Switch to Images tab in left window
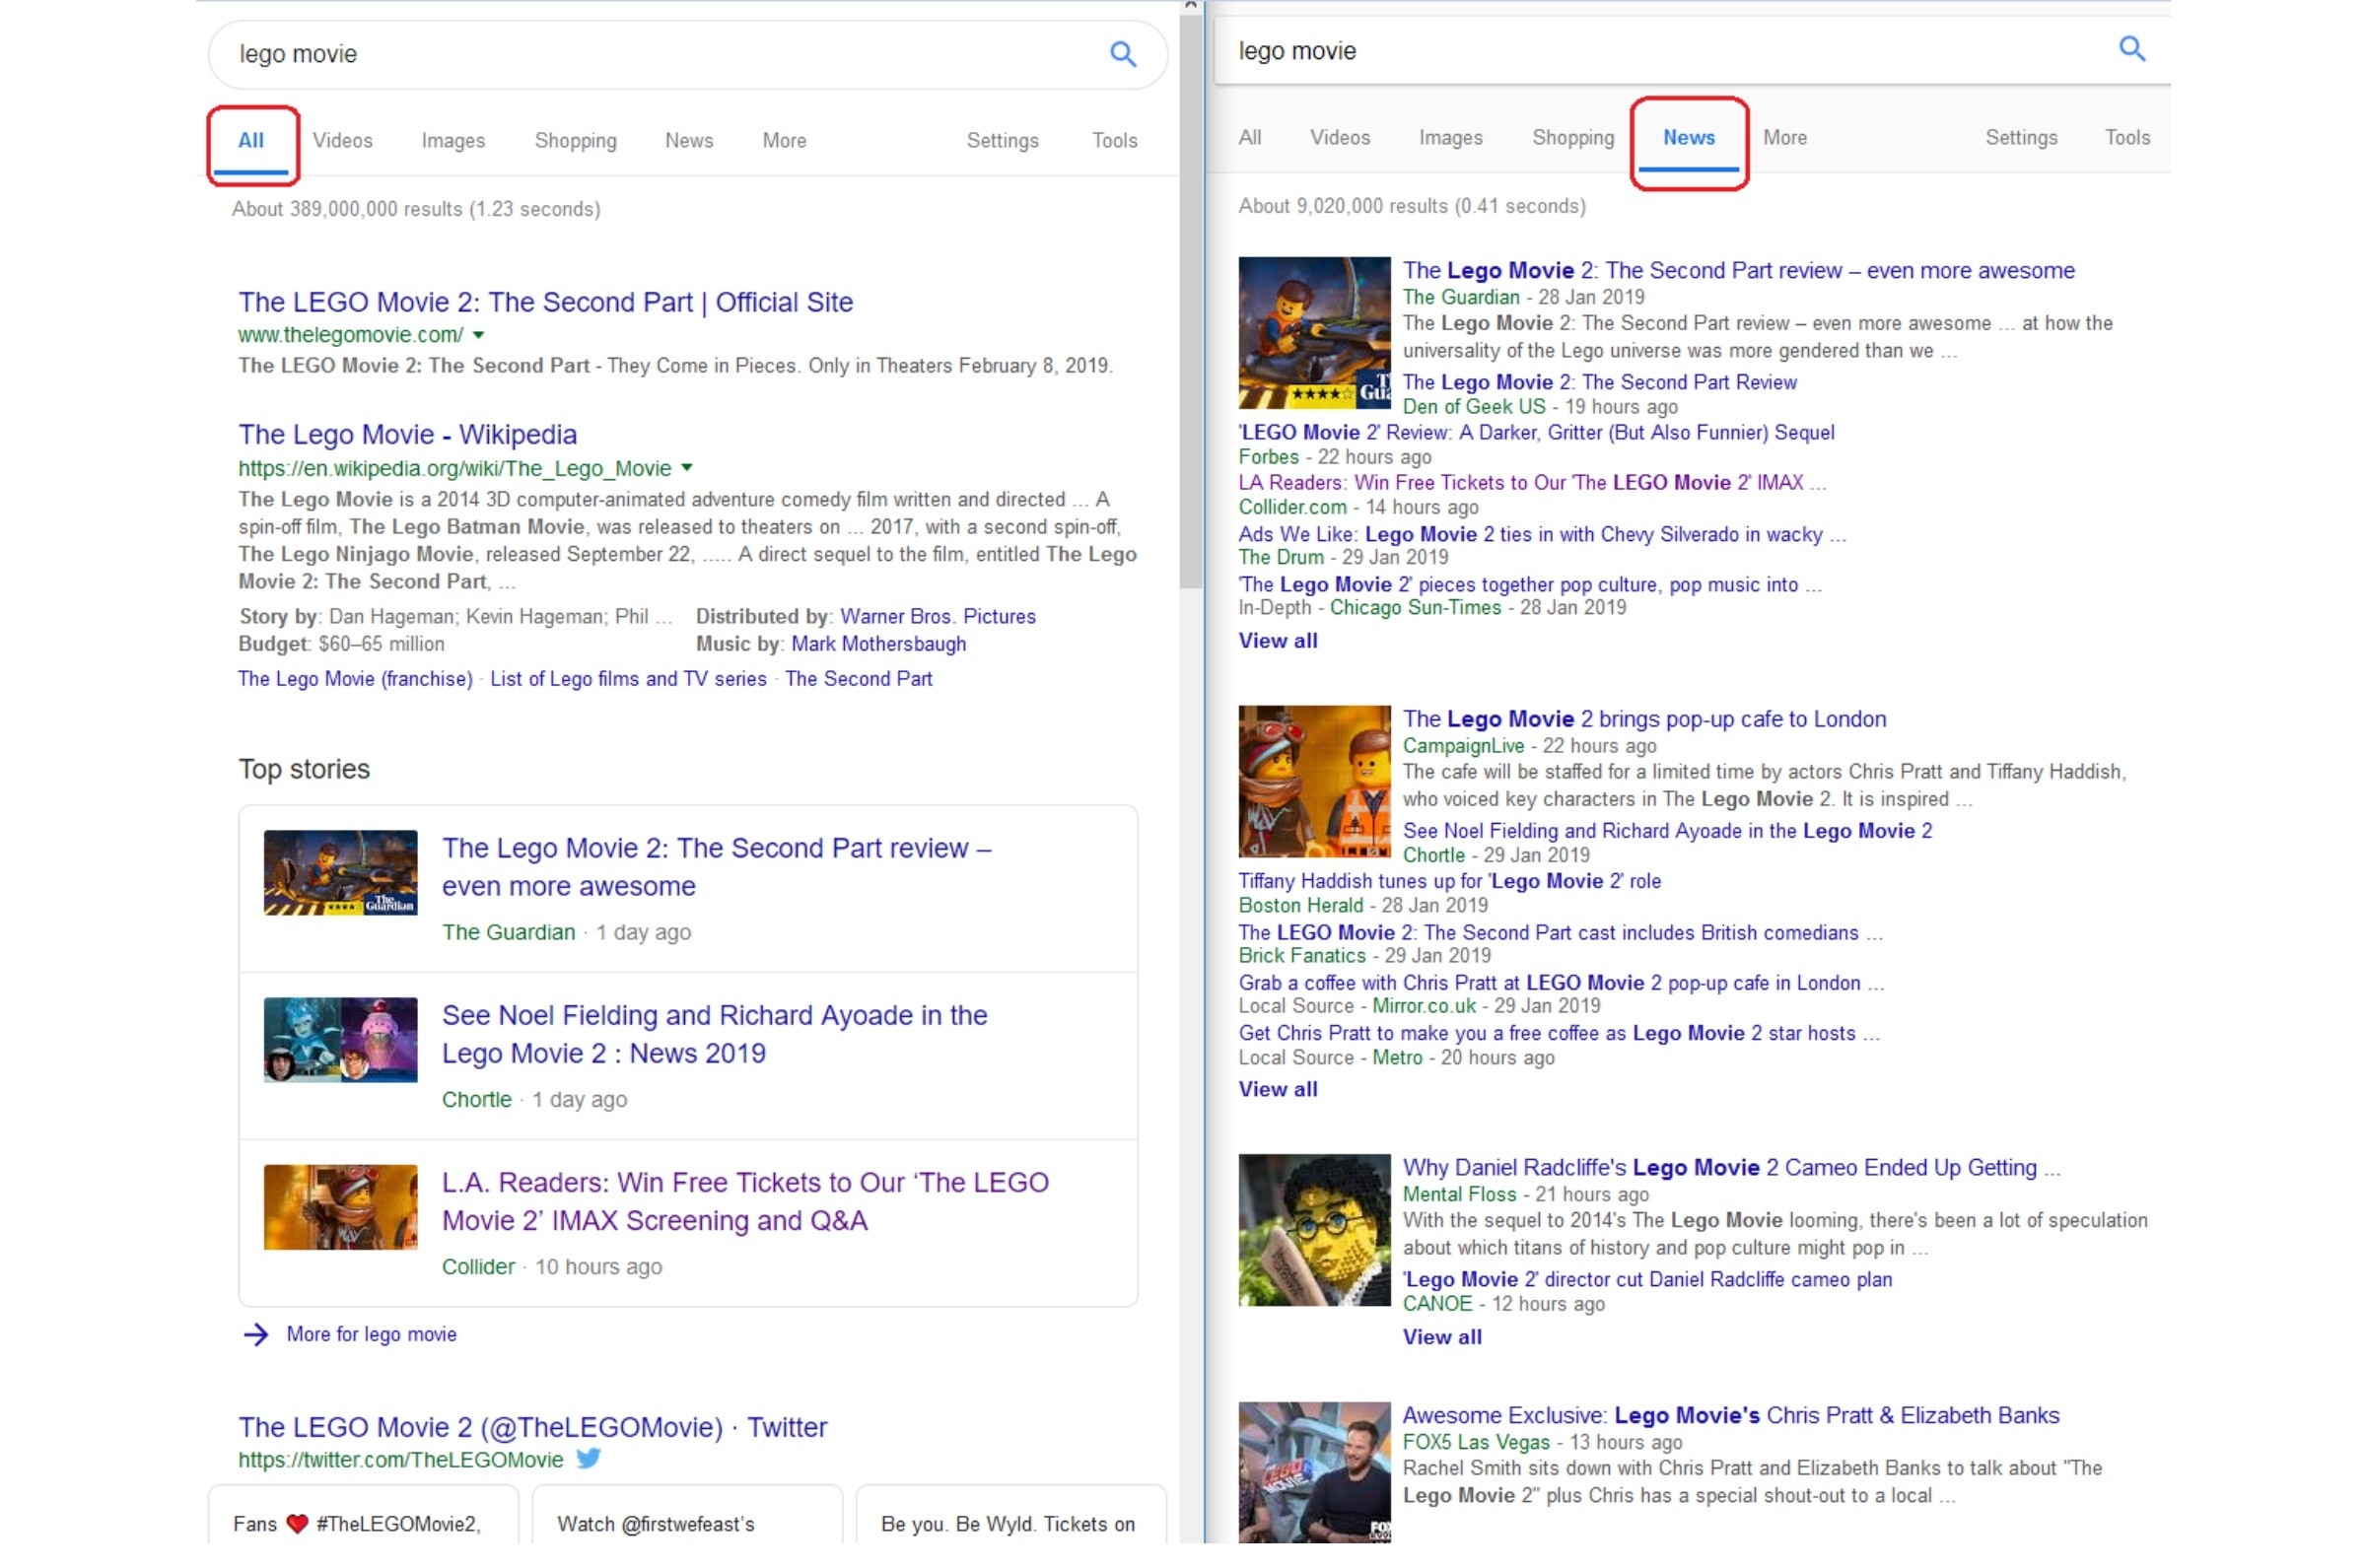The height and width of the screenshot is (1568, 2366). click(x=453, y=141)
